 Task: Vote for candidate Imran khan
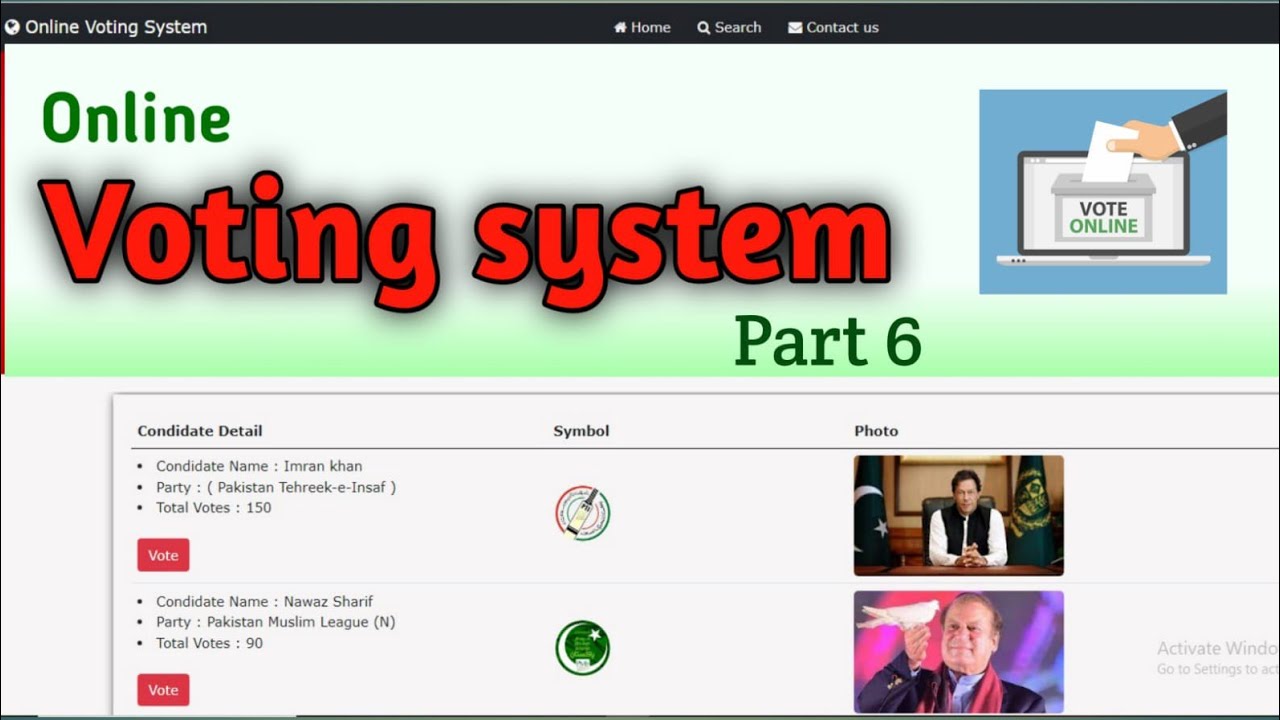(x=163, y=555)
